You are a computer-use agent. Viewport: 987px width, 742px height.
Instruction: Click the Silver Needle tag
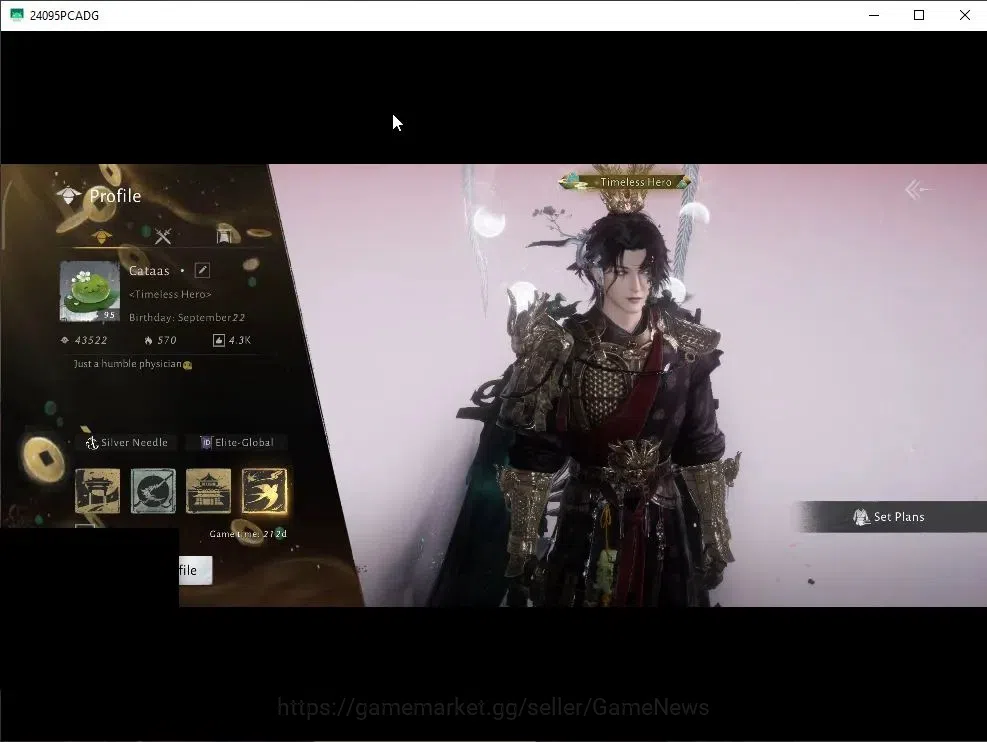click(127, 442)
